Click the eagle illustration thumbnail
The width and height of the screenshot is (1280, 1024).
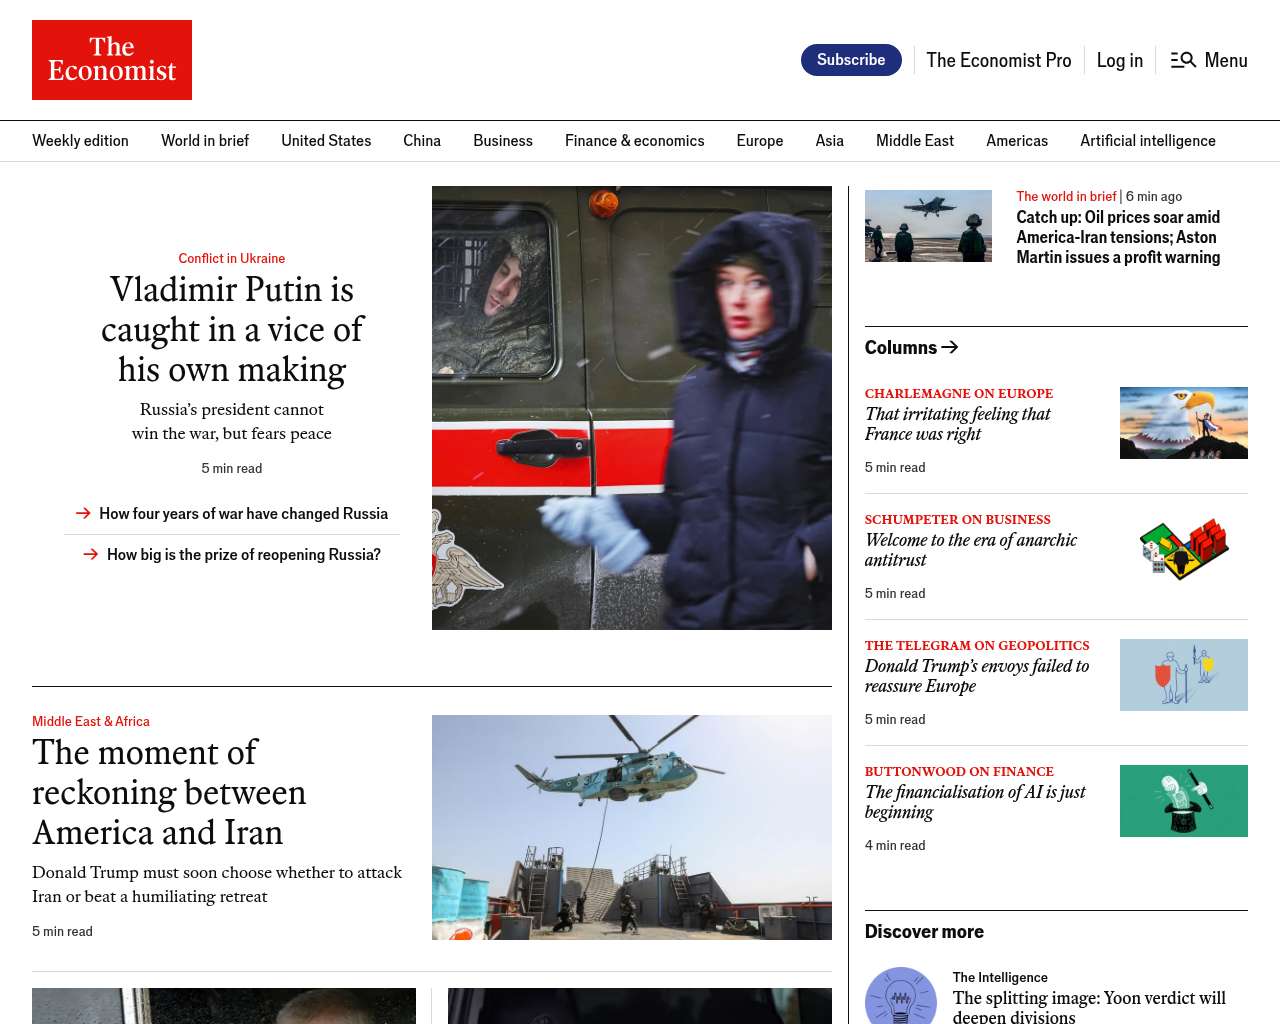[x=1184, y=423]
